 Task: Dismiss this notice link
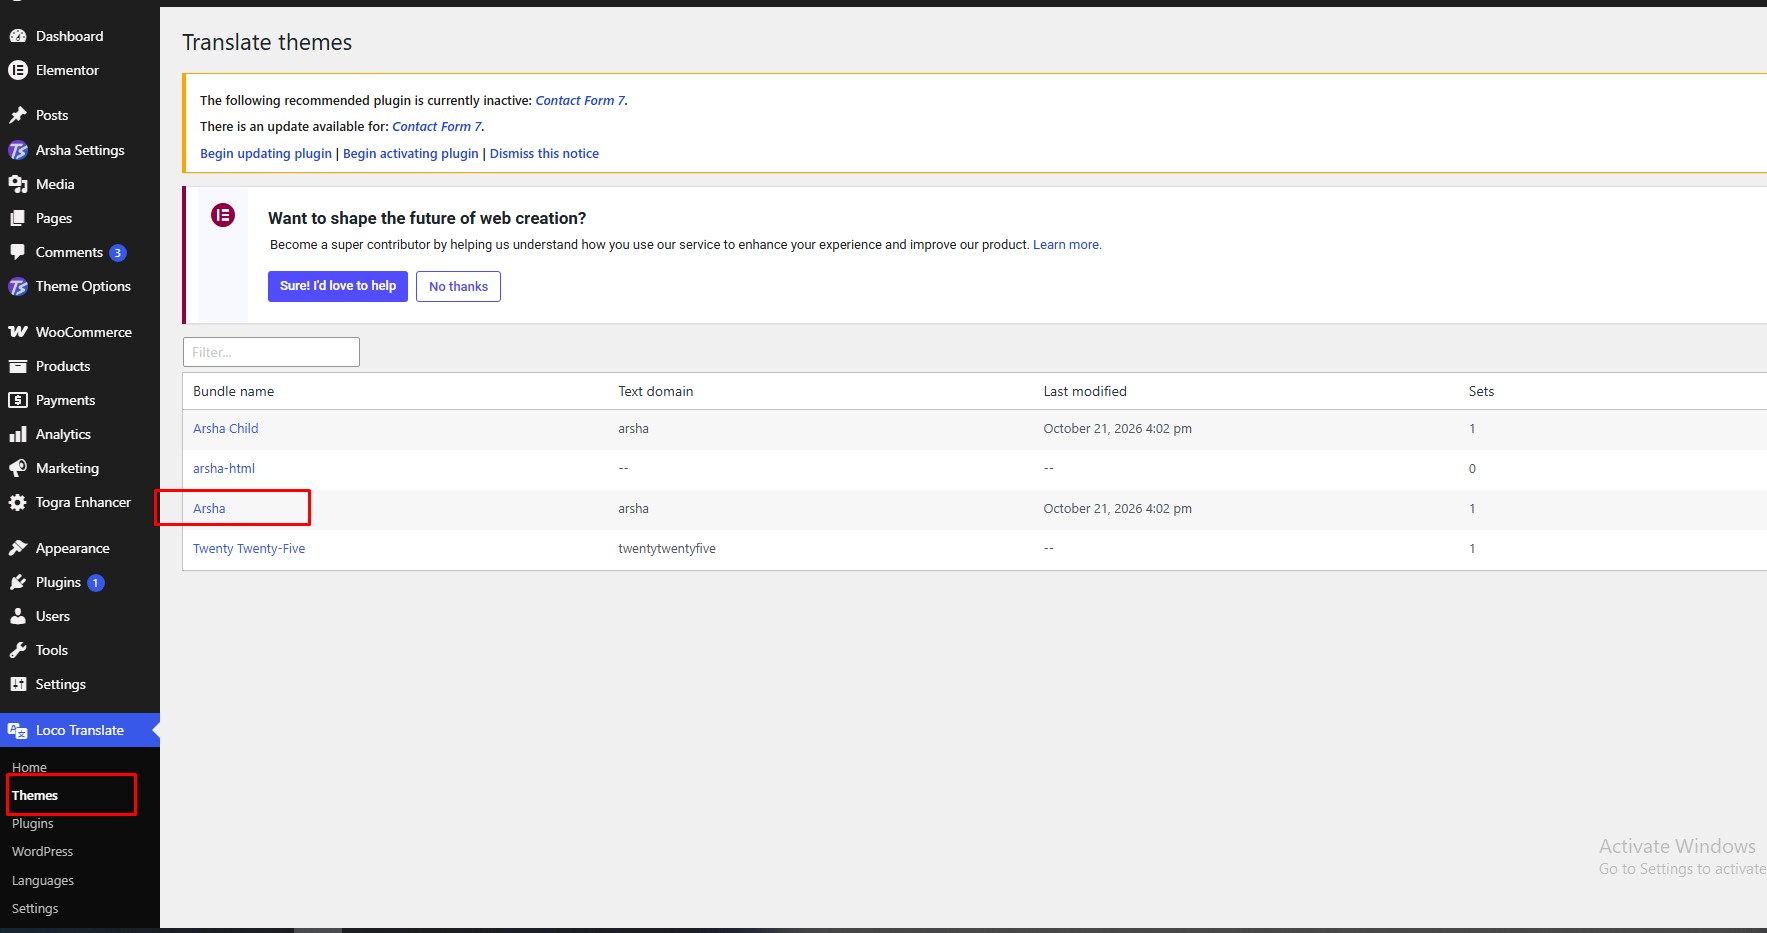tap(544, 153)
